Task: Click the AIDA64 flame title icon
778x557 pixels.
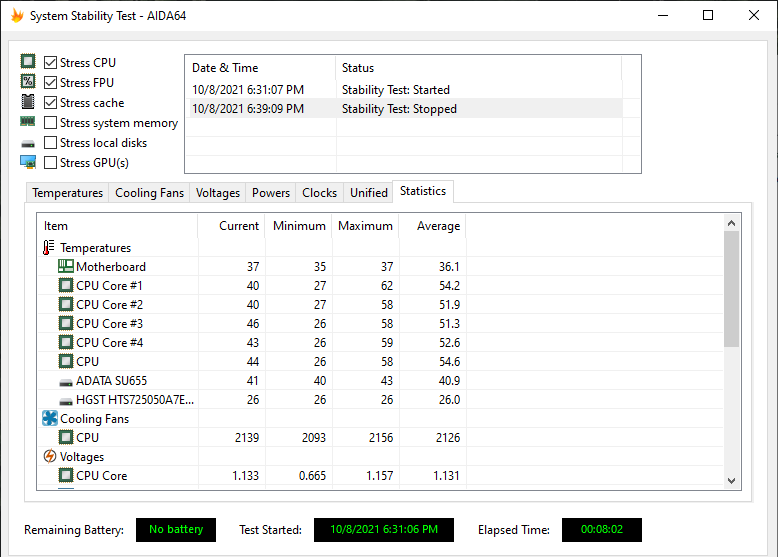Action: [x=17, y=15]
